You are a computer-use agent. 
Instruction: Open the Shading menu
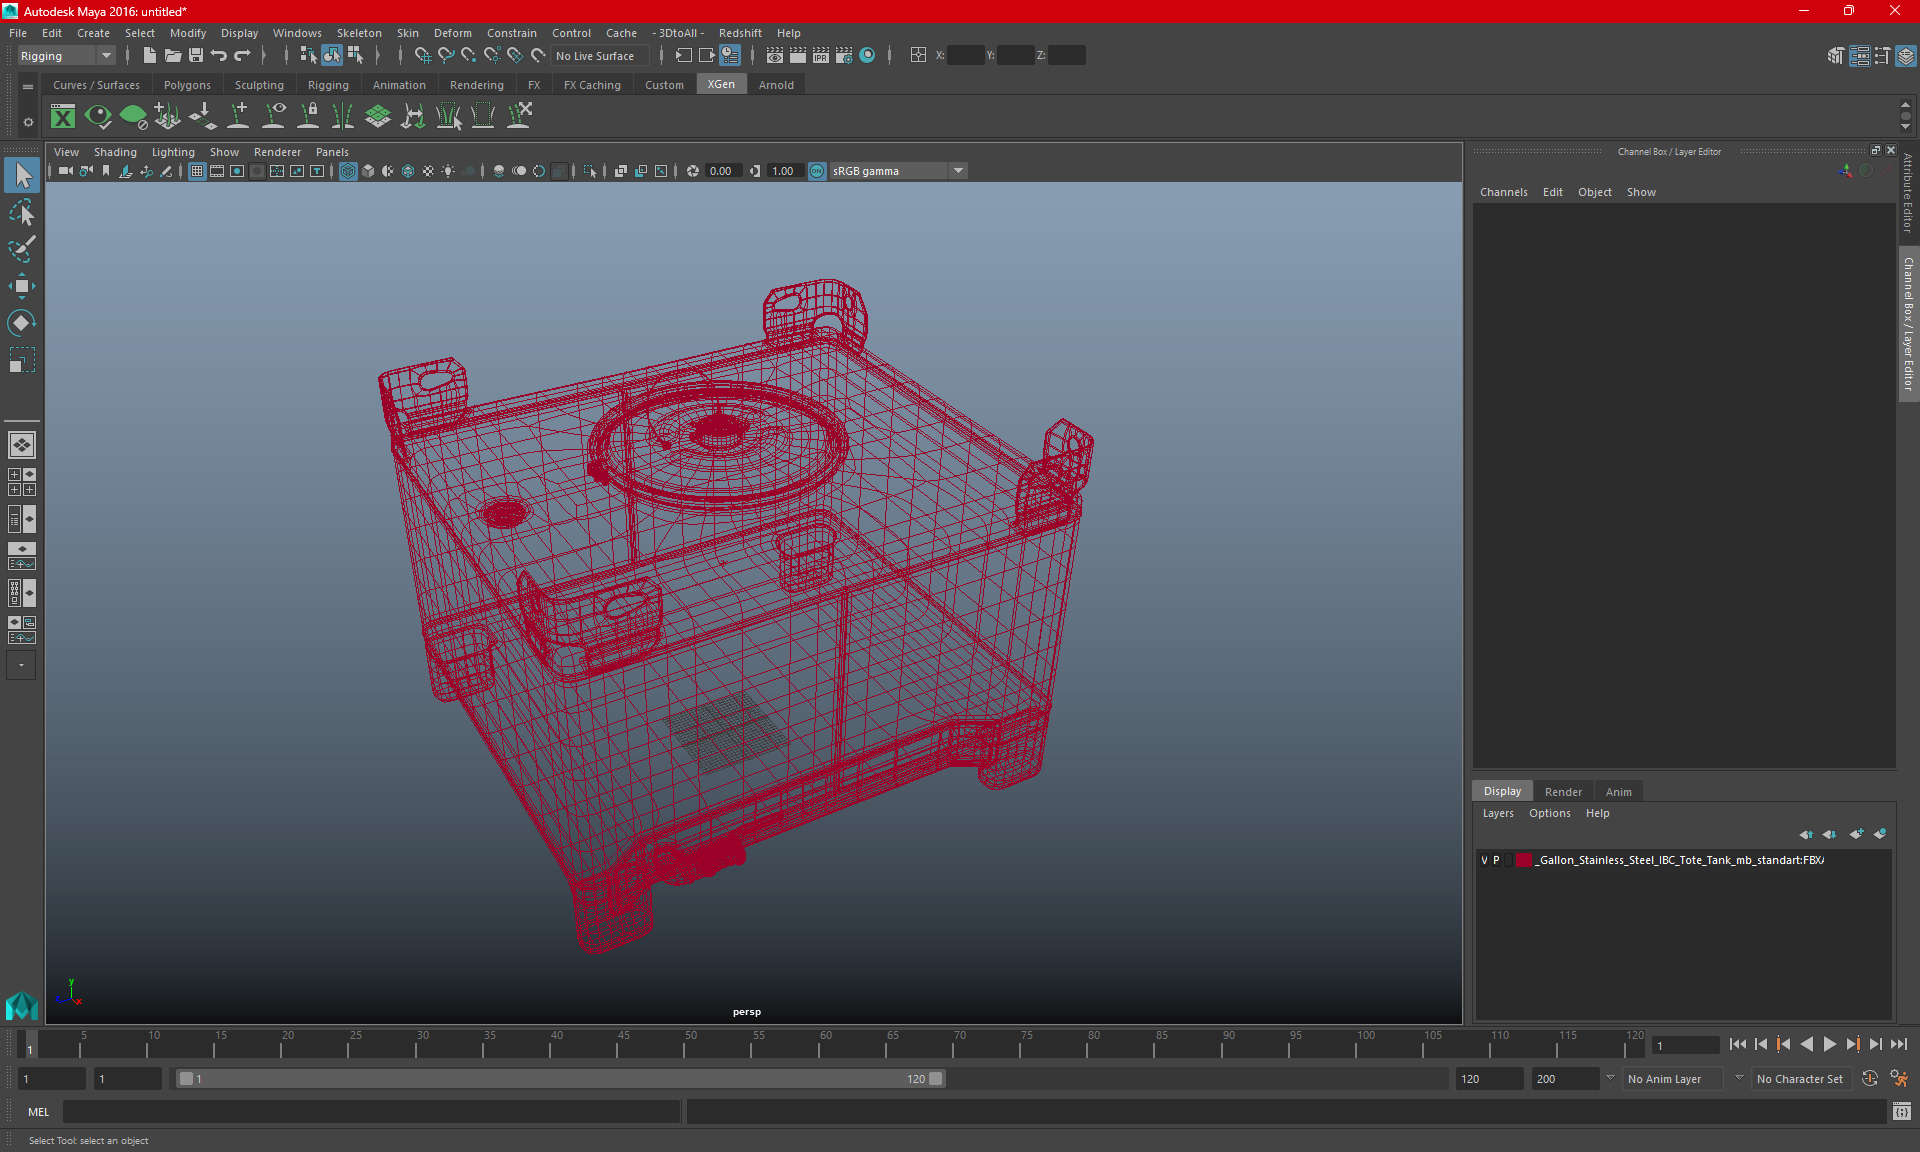click(x=114, y=151)
